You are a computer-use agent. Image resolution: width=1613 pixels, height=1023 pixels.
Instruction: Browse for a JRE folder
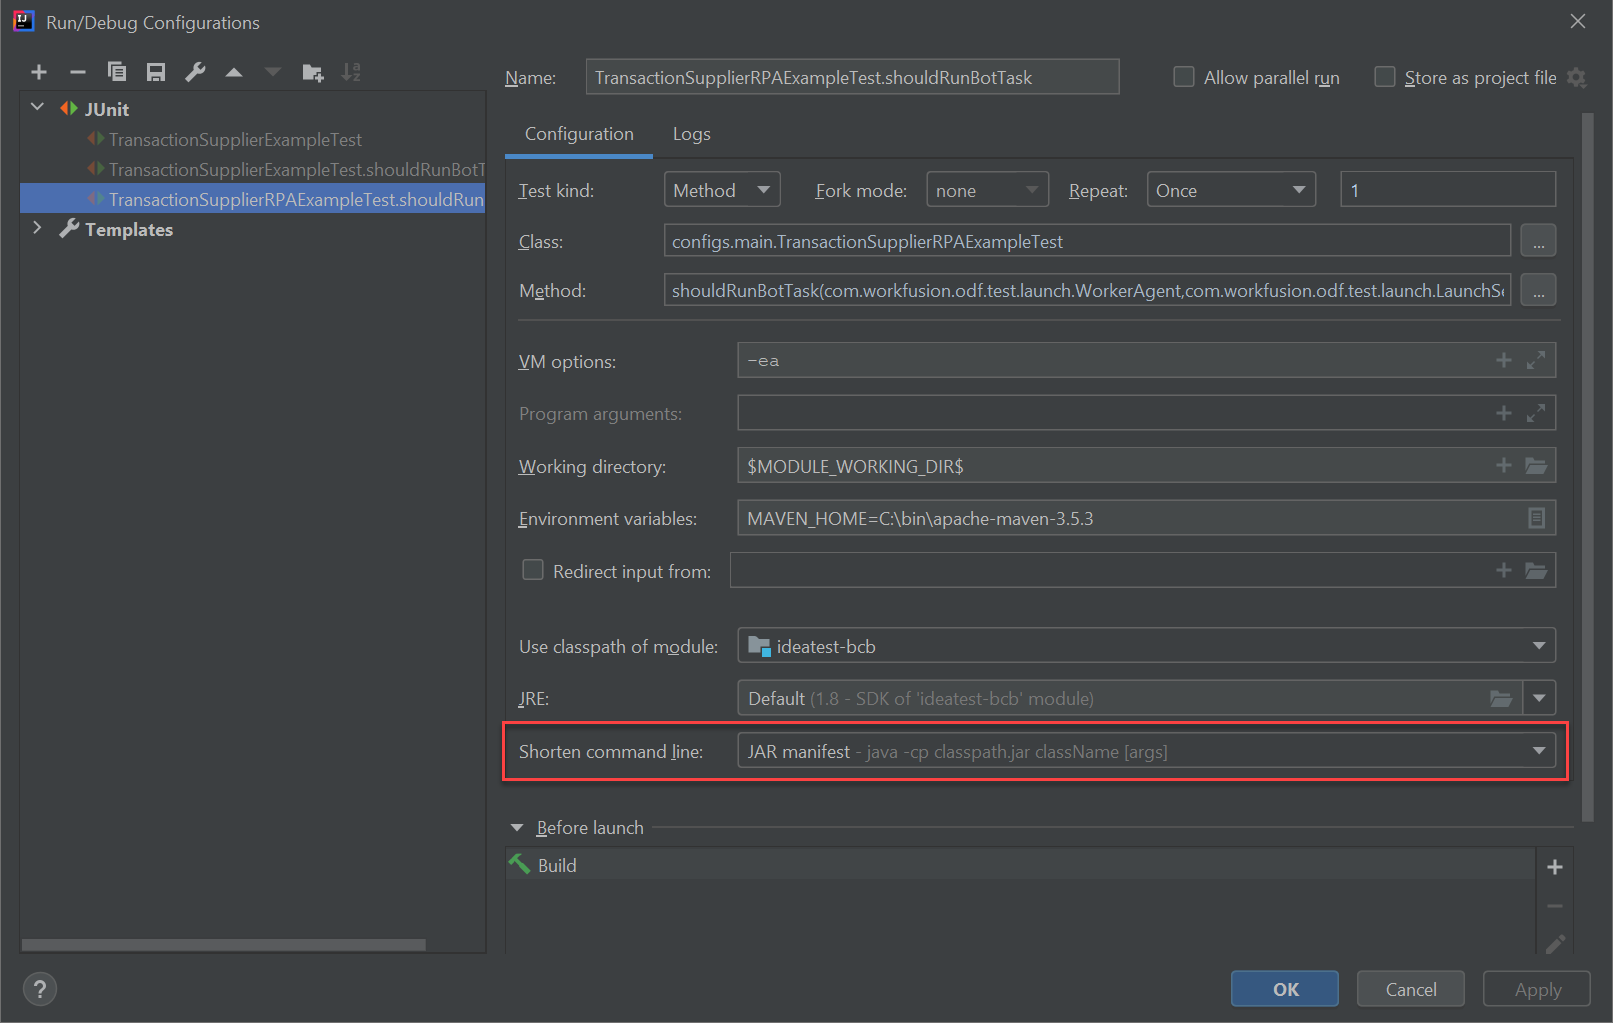1501,699
